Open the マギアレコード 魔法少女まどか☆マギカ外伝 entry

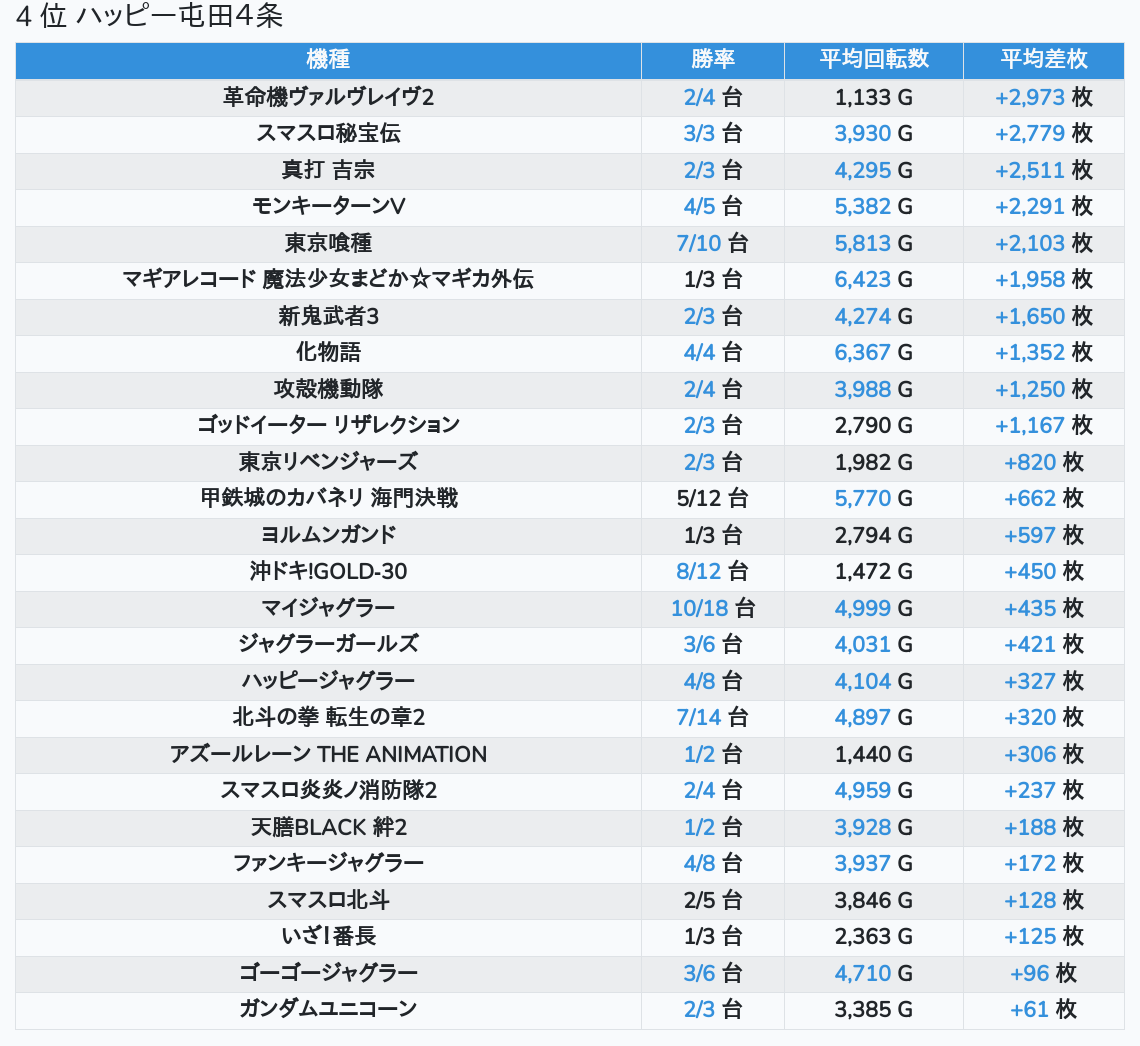328,279
